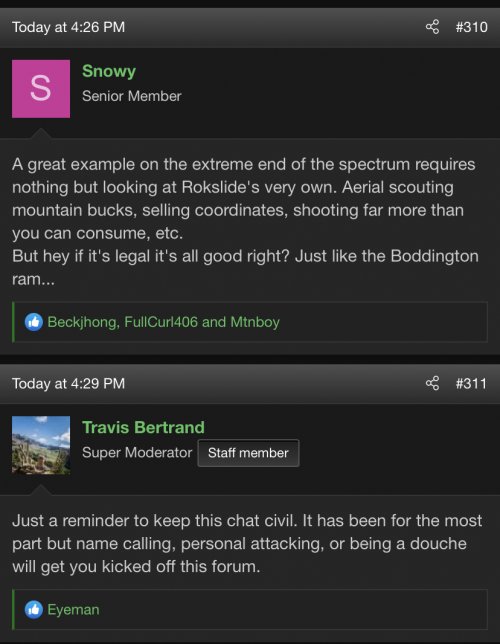This screenshot has height=644, width=500.
Task: Click the thumbs-up icon under Snowy's post
Action: pos(34,322)
